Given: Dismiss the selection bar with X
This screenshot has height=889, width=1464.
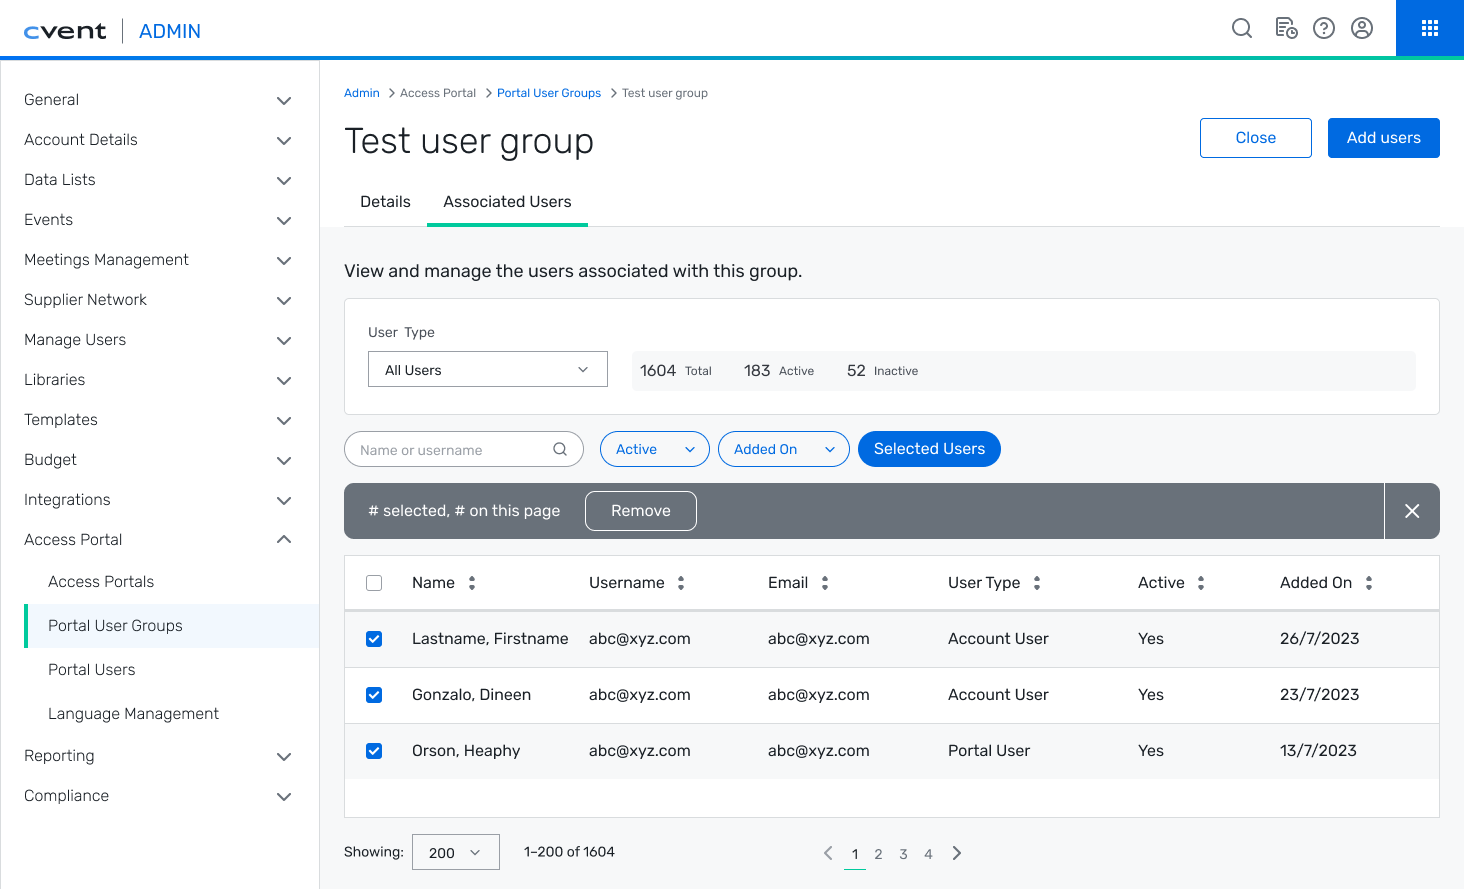Looking at the screenshot, I should pyautogui.click(x=1412, y=511).
